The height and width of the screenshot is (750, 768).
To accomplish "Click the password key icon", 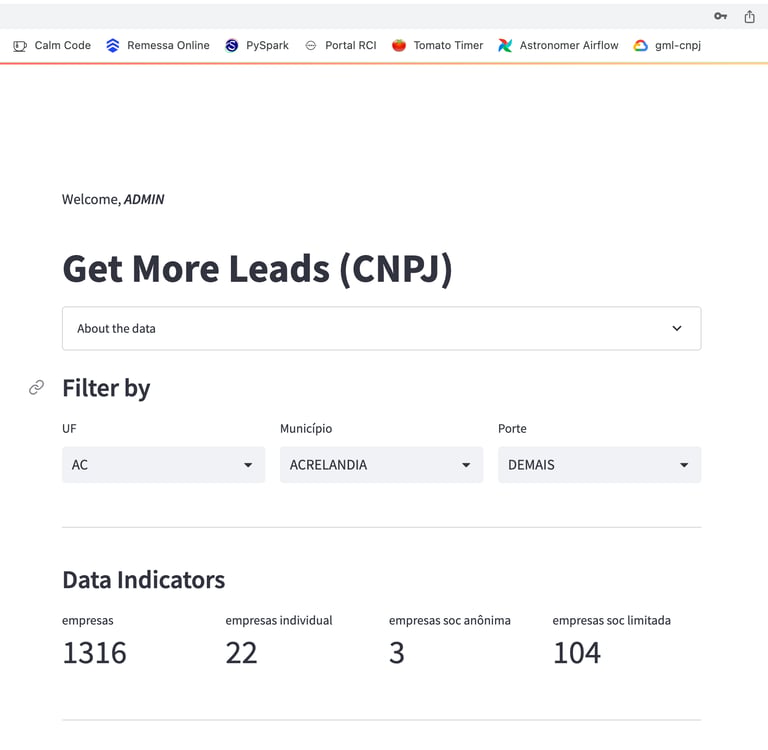I will pyautogui.click(x=720, y=16).
